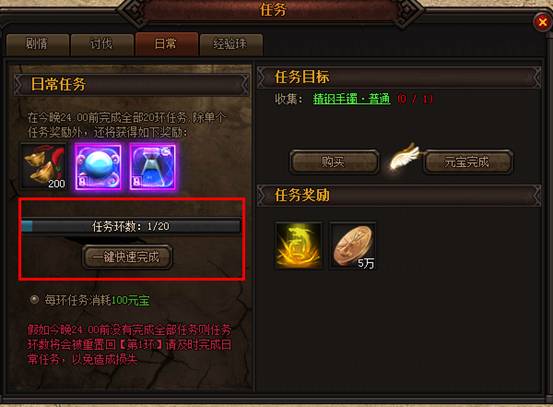Screen dimensions: 553x407
Task: Click the 元宝完成 button
Action: [468, 162]
